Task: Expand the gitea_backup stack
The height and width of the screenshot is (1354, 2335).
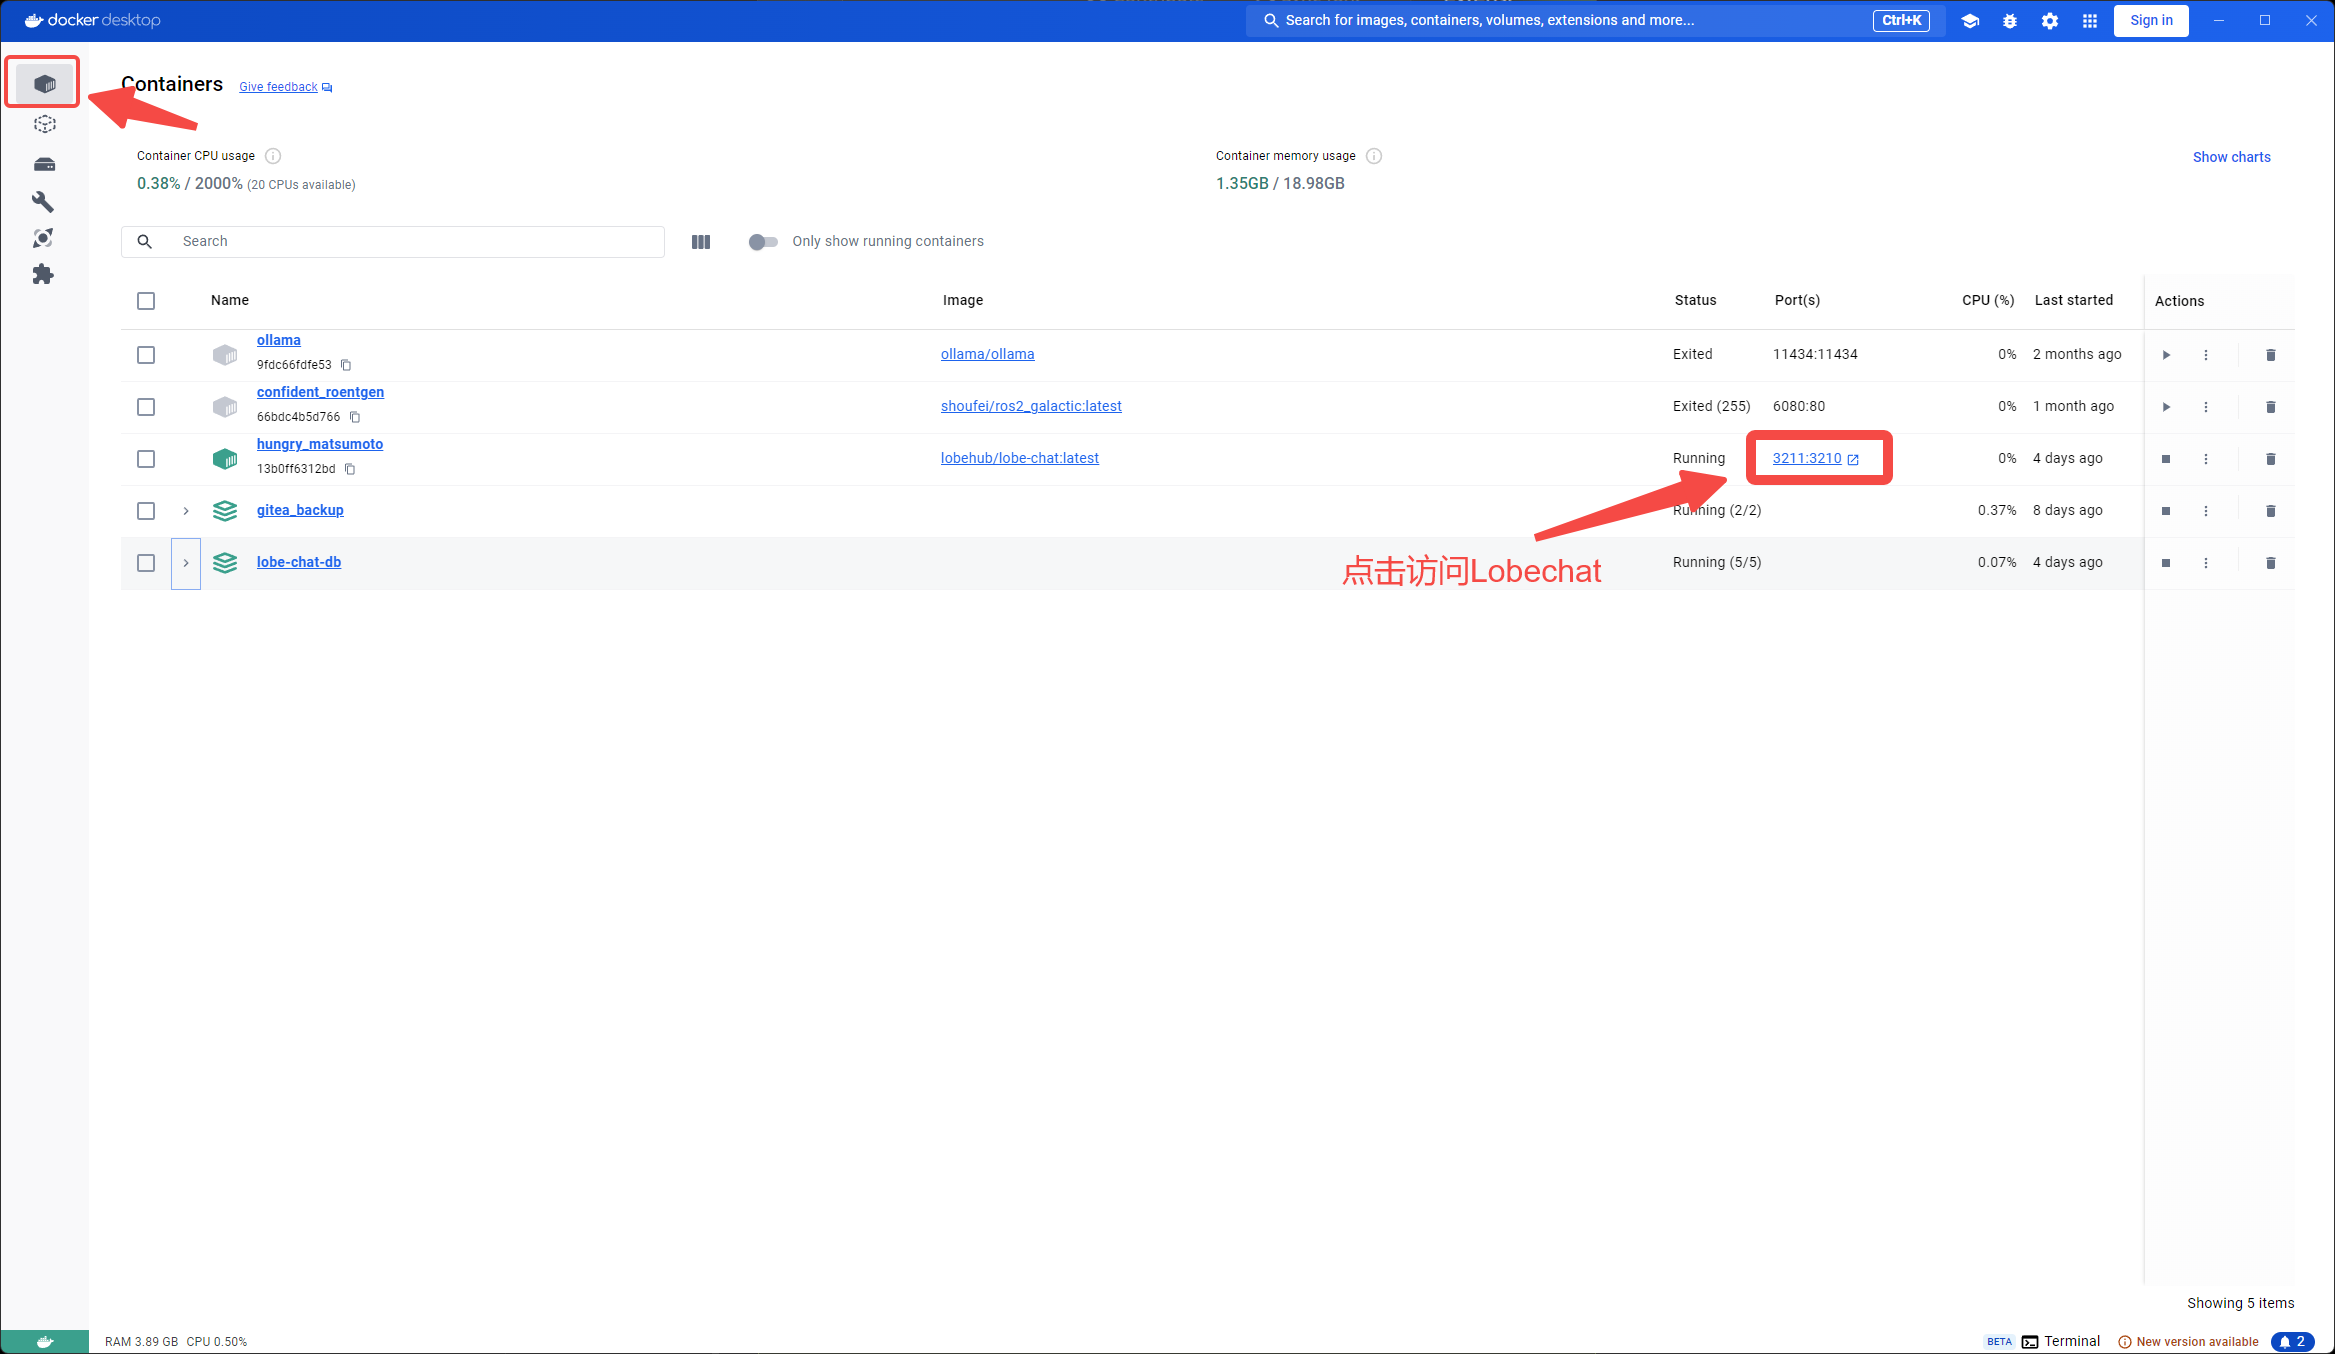Action: coord(186,511)
